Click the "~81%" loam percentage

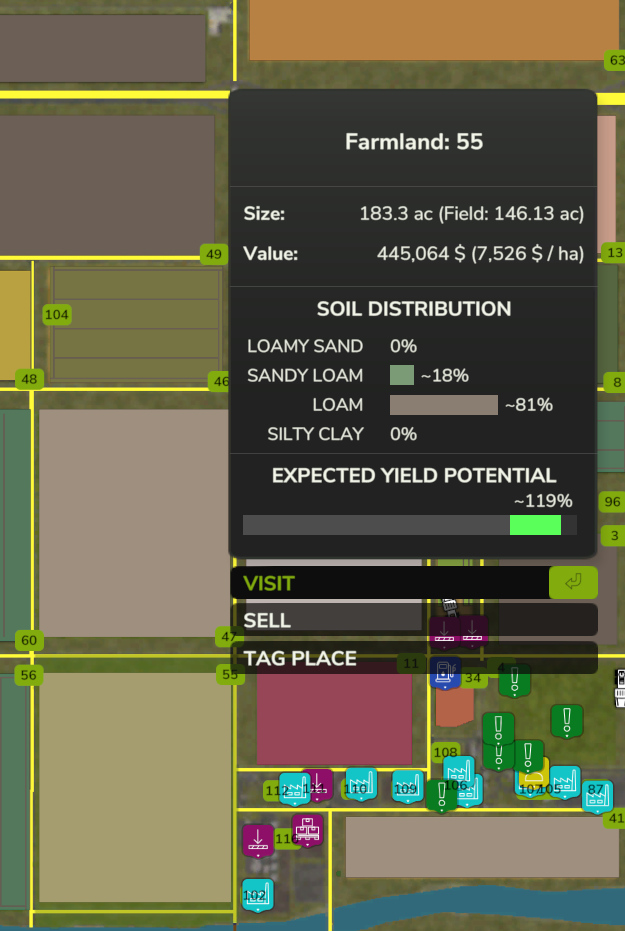tap(529, 405)
